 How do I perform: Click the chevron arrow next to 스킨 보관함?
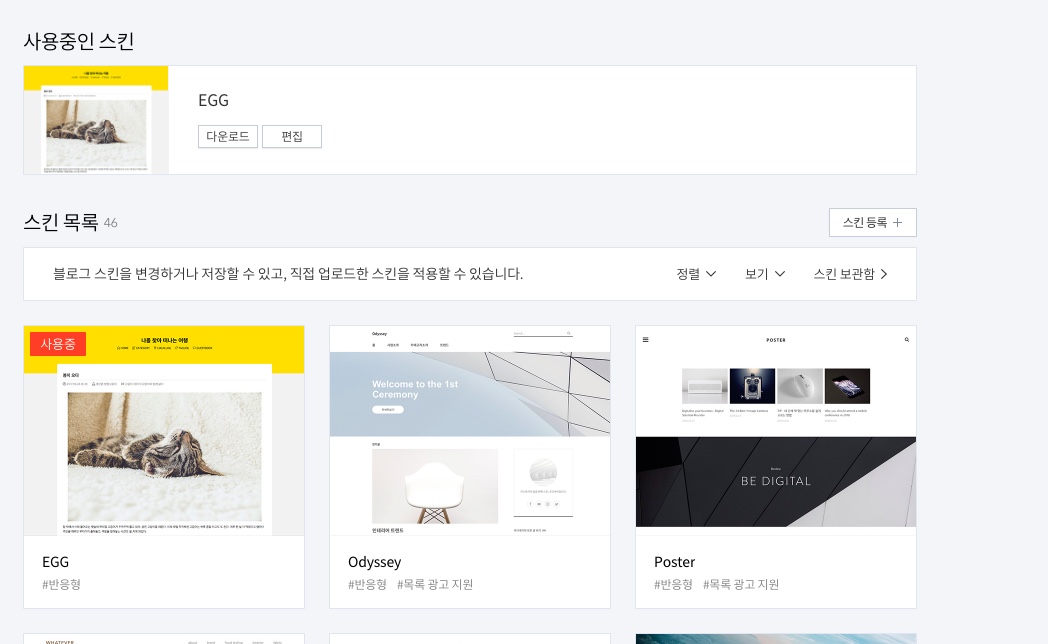[x=884, y=274]
